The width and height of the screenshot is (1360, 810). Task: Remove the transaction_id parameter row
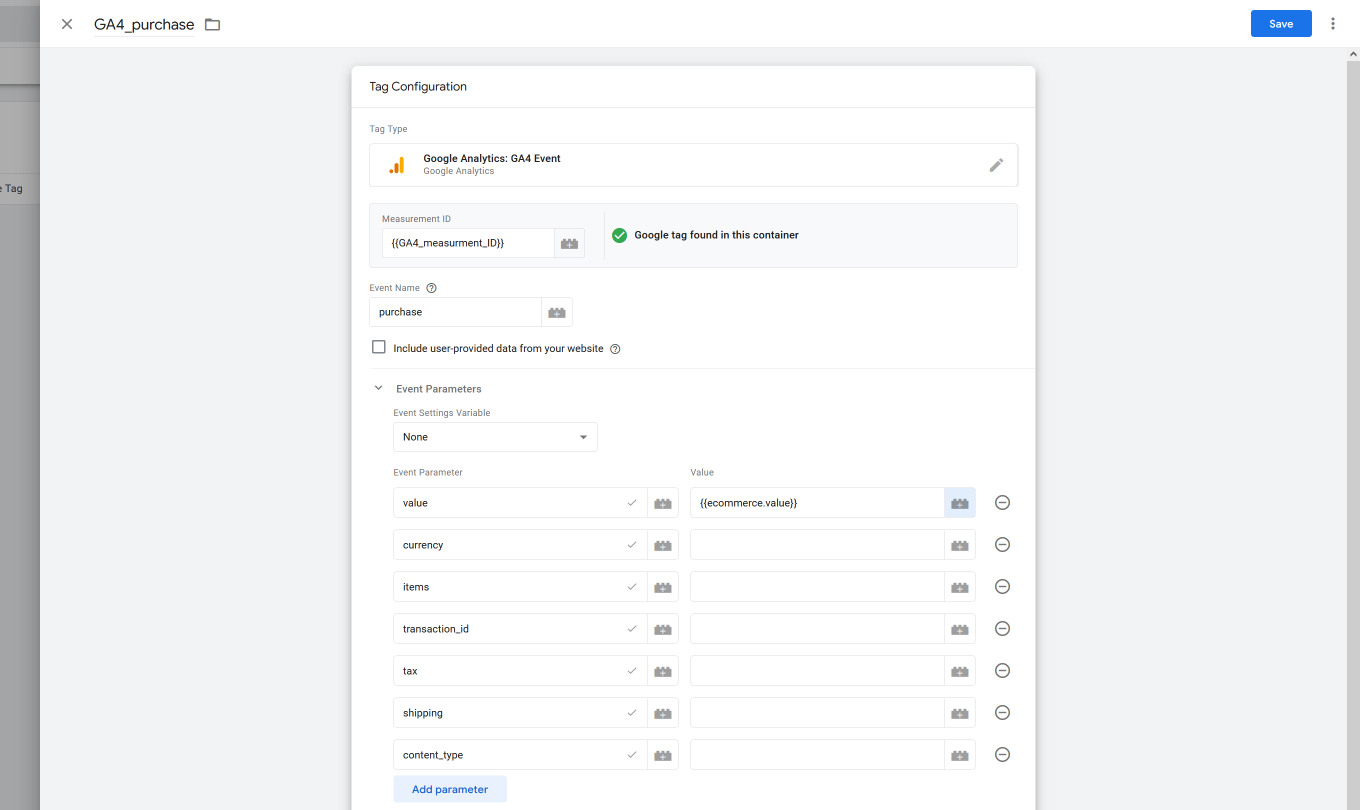point(1002,629)
